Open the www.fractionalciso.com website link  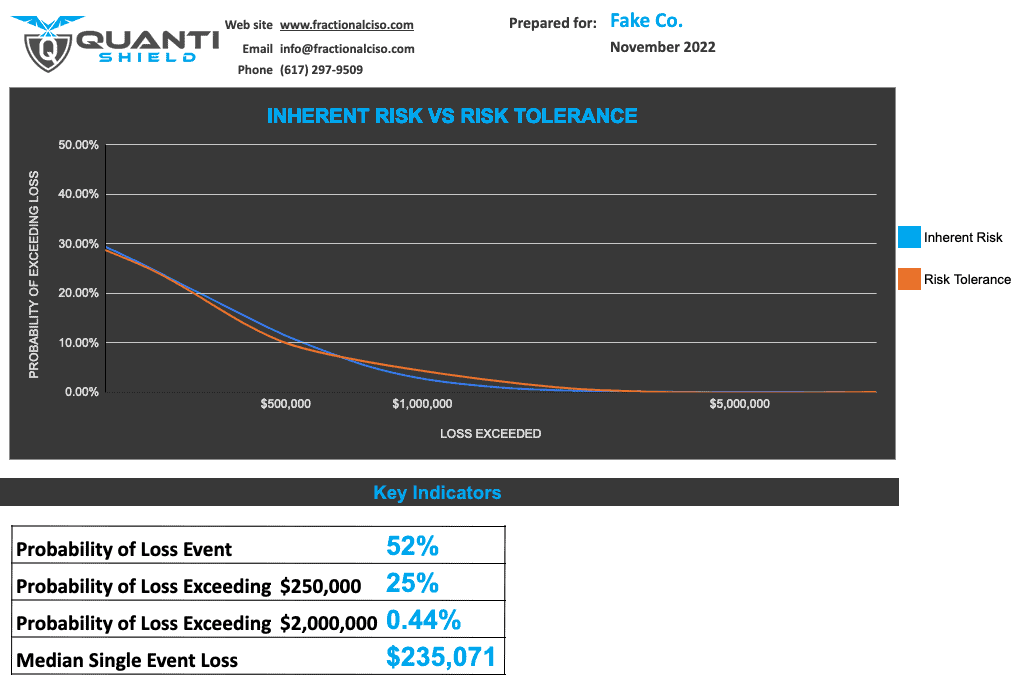coord(347,25)
